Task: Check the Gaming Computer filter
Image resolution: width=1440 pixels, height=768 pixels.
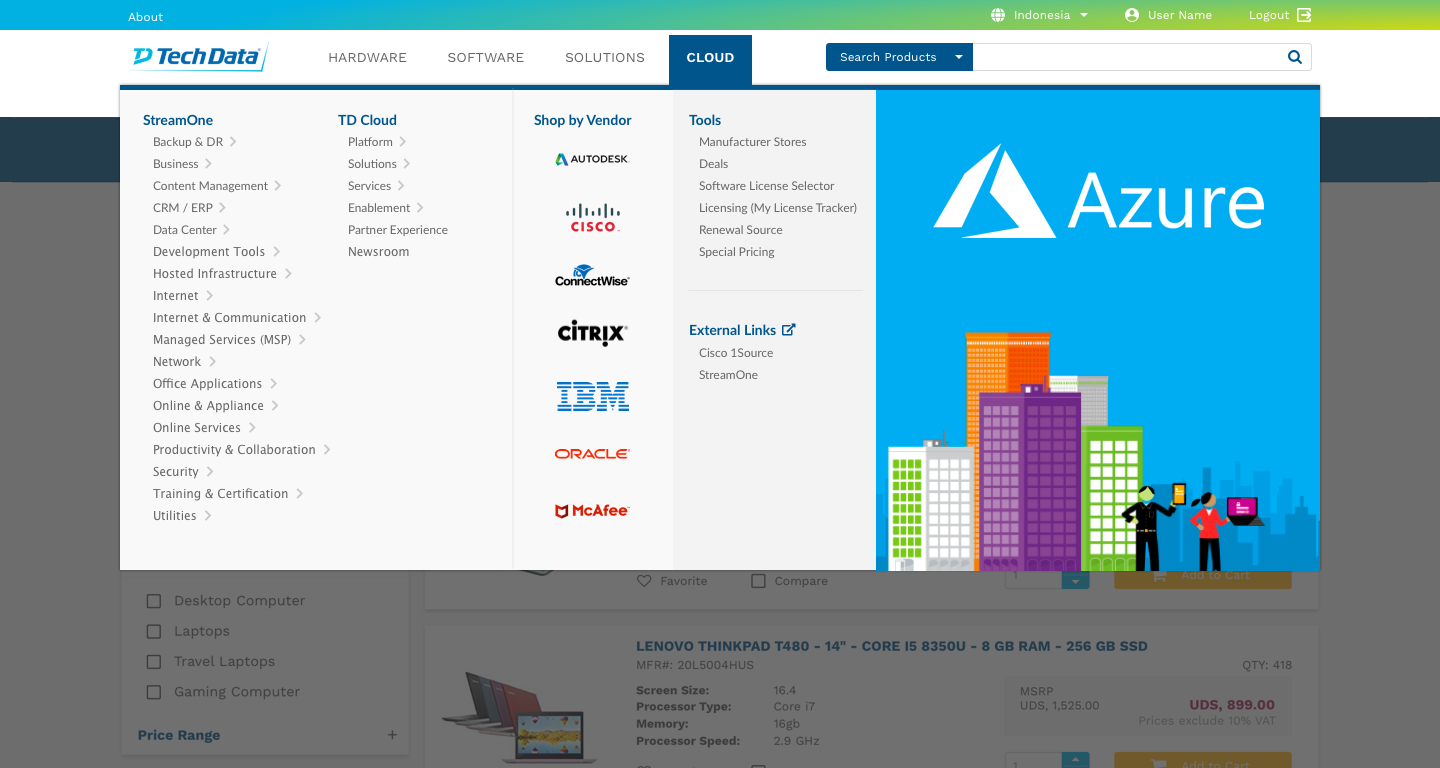Action: (x=154, y=691)
